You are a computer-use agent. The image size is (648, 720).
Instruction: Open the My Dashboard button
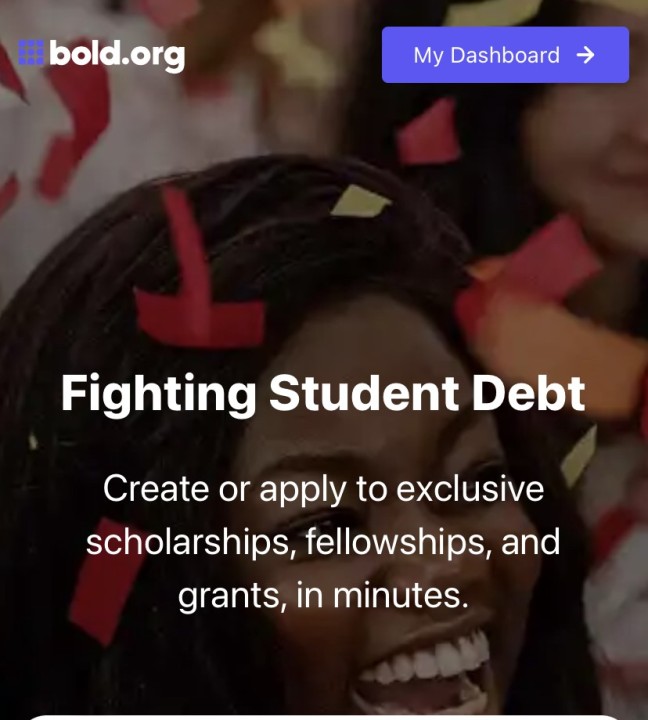coord(505,55)
